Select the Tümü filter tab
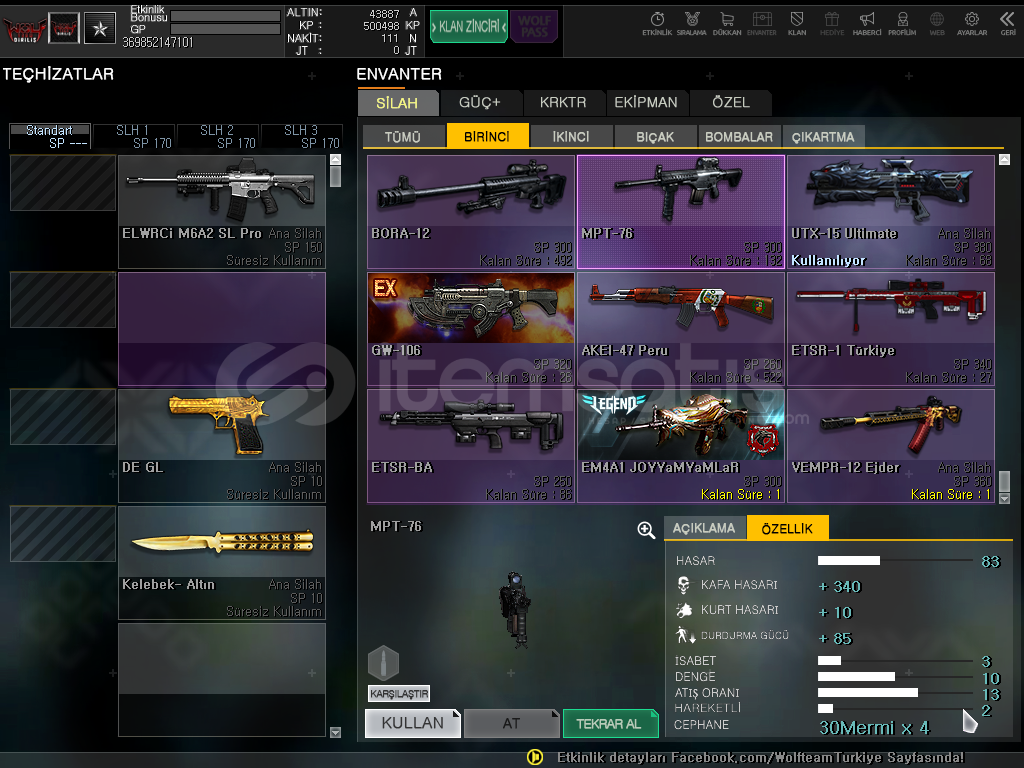This screenshot has height=768, width=1024. click(x=403, y=136)
